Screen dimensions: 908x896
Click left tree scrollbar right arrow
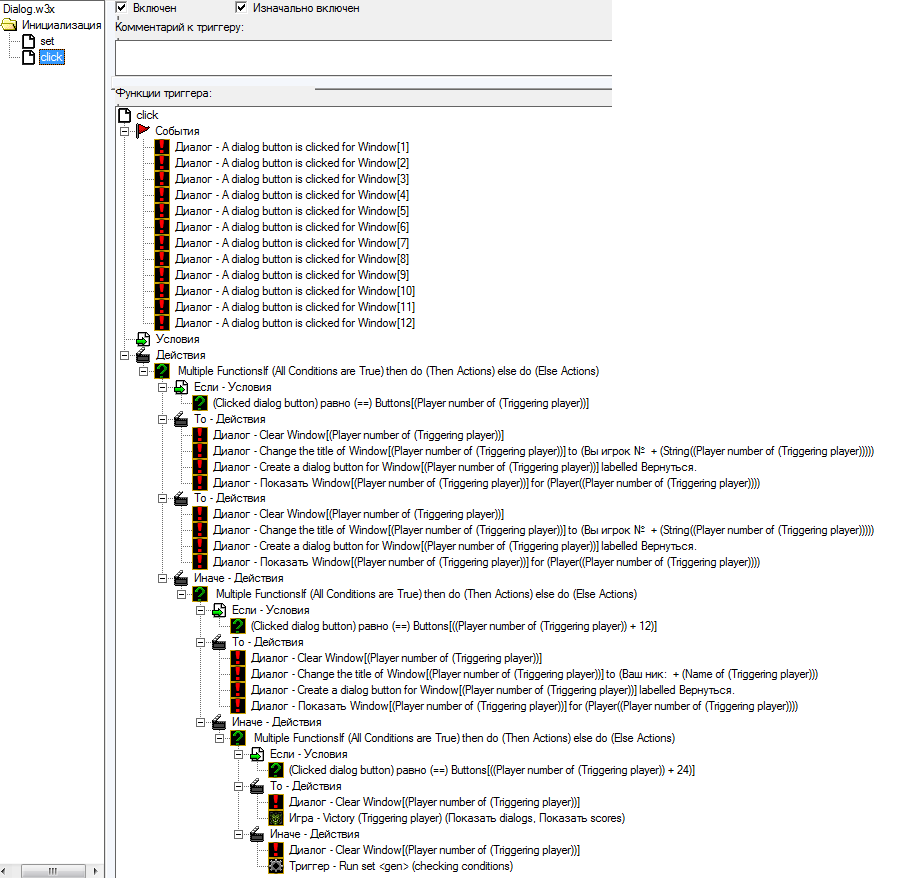[96, 871]
